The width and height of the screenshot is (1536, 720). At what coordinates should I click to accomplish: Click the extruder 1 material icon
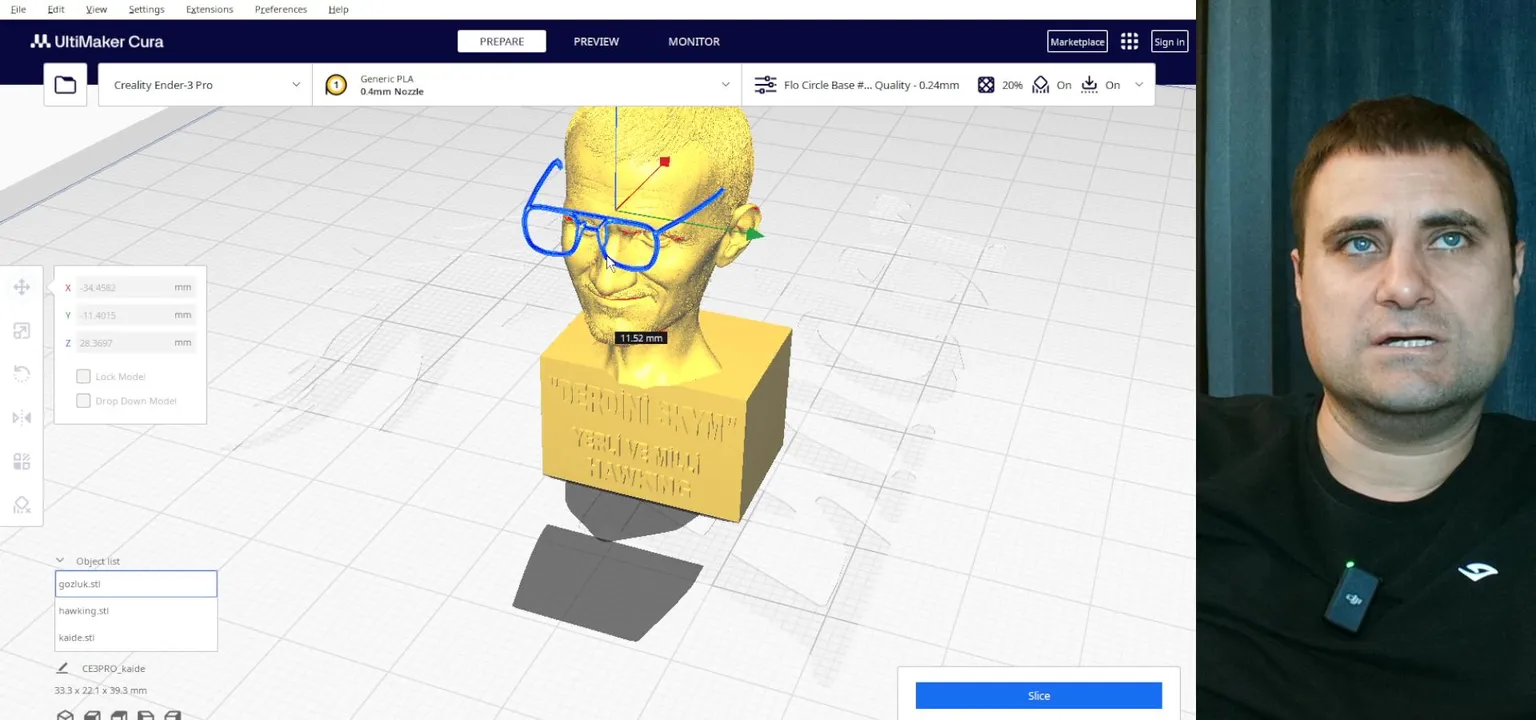click(x=336, y=85)
